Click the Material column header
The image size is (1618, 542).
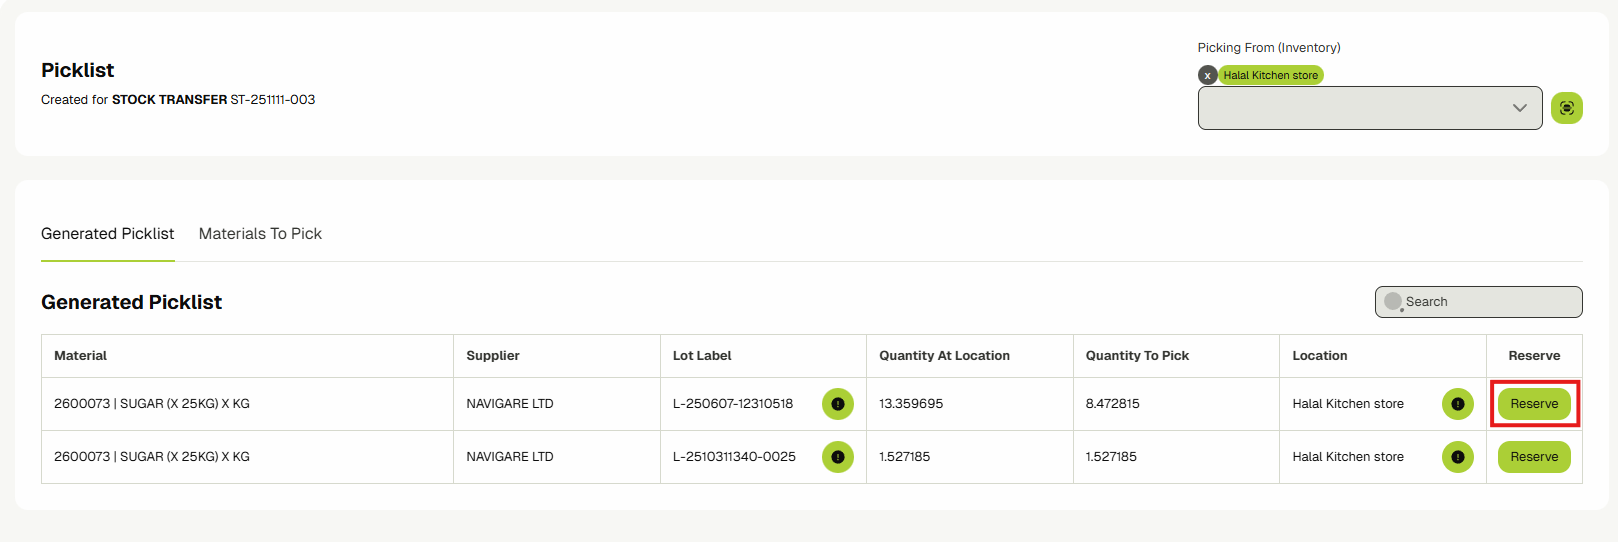click(x=81, y=356)
